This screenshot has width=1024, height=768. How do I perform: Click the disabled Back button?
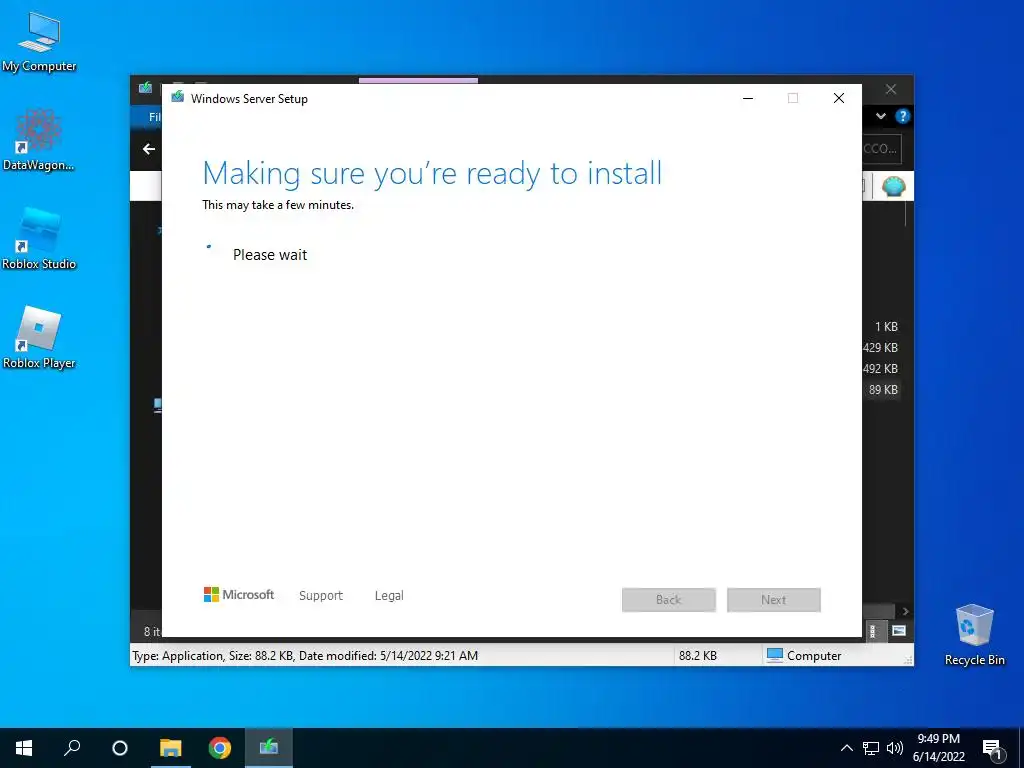(669, 600)
